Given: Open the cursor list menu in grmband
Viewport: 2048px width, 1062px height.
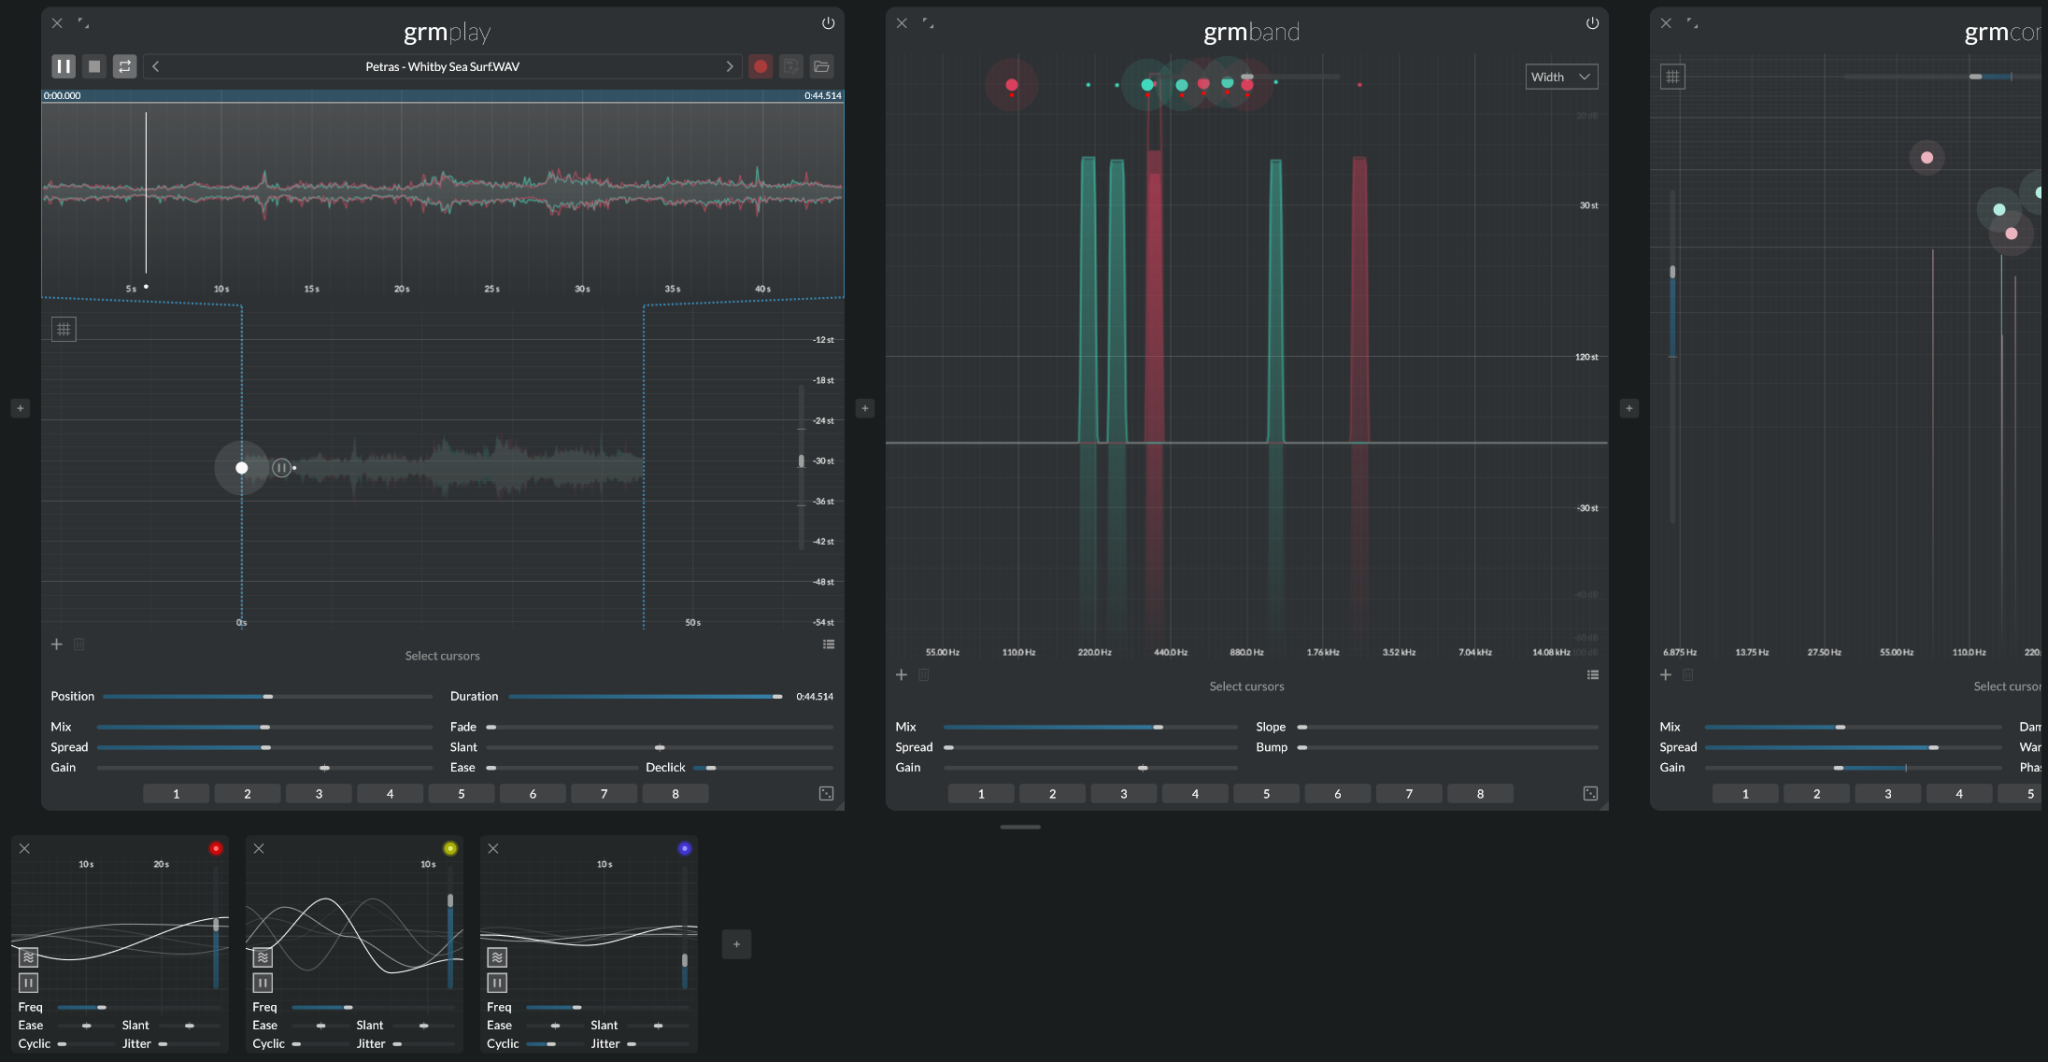Looking at the screenshot, I should point(1592,675).
